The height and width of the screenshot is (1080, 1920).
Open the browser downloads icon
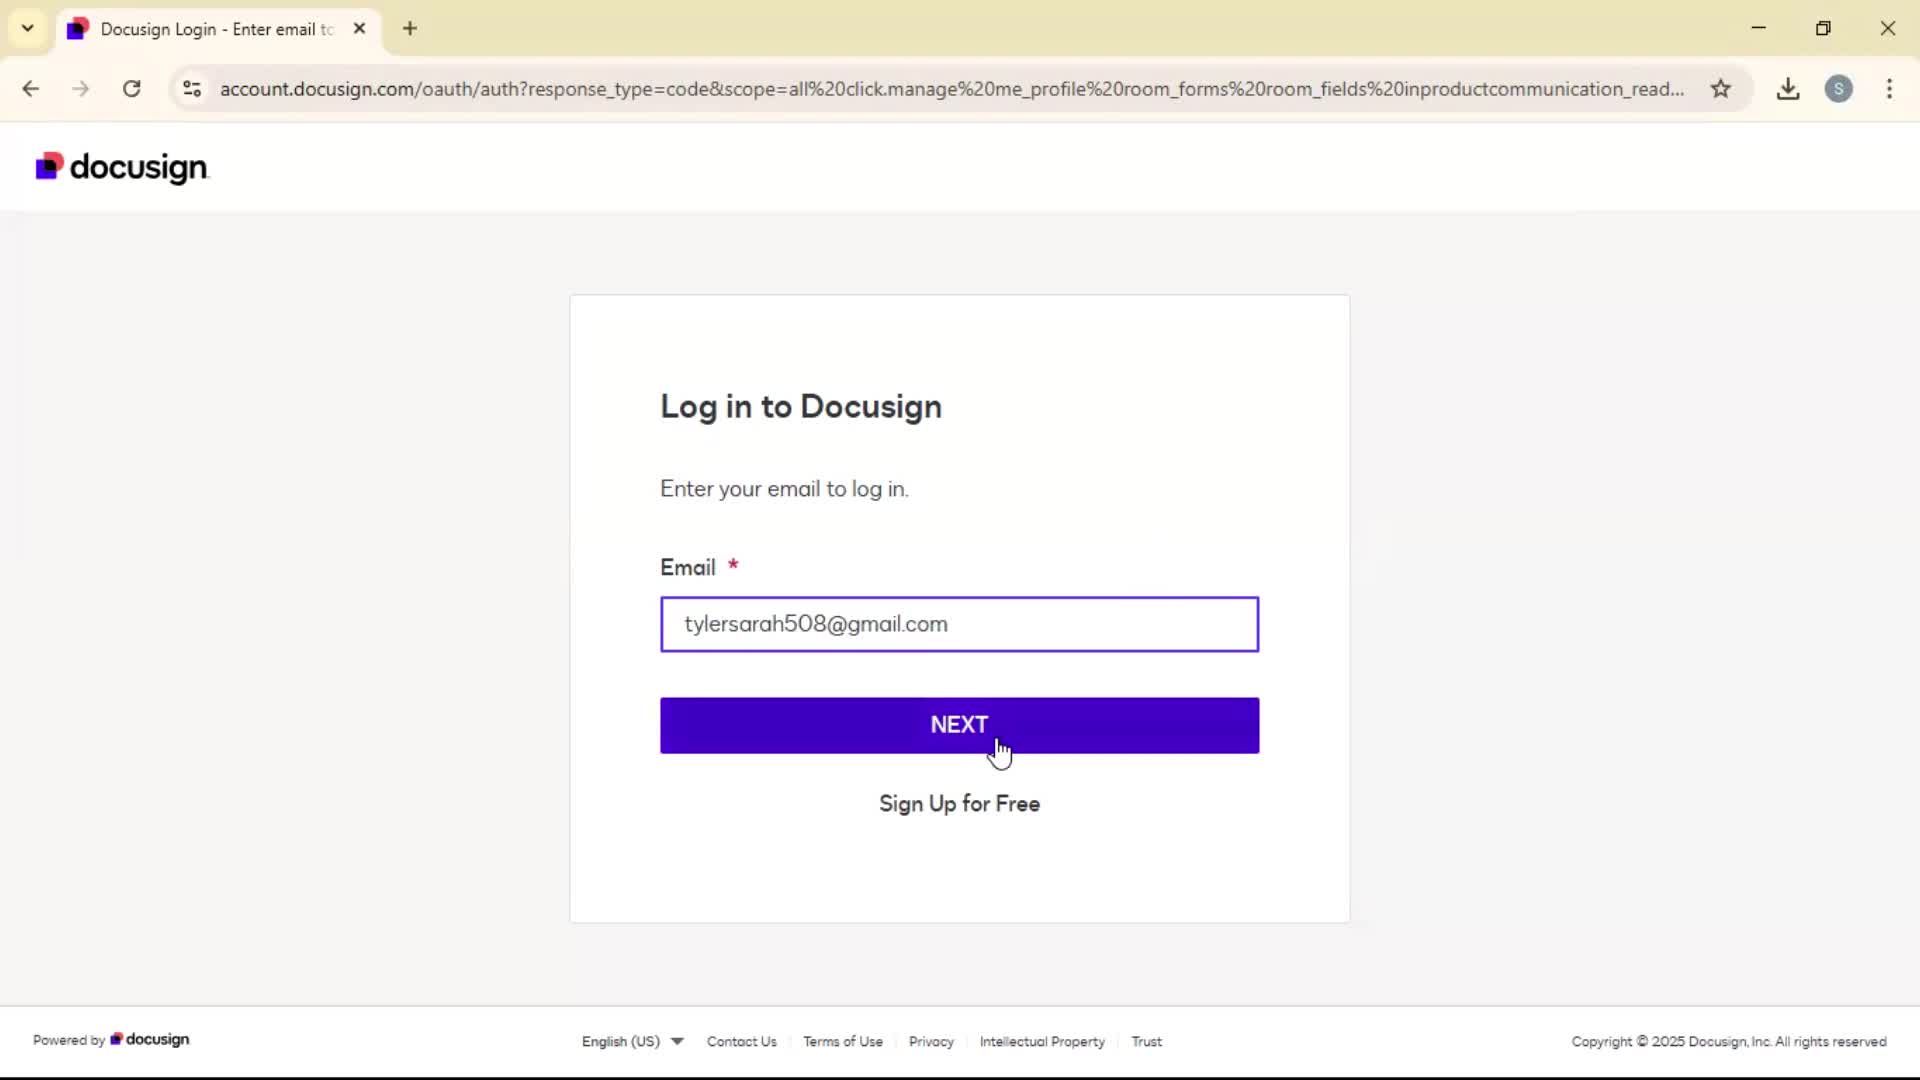(x=1788, y=89)
